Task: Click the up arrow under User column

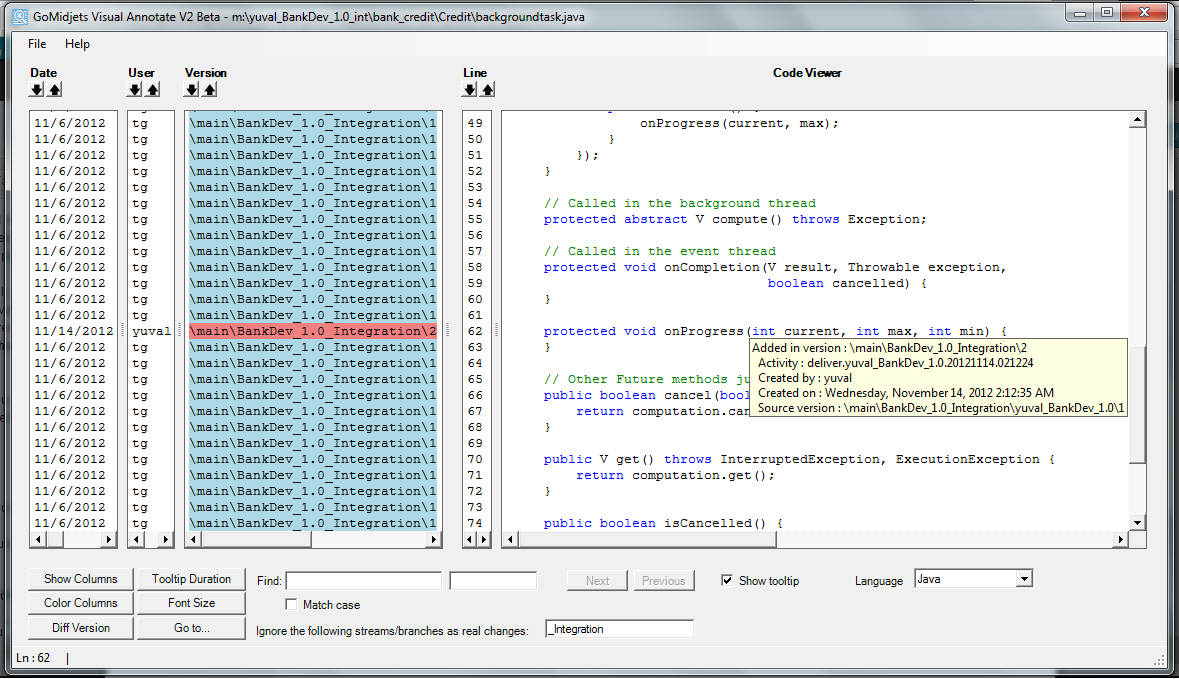Action: click(152, 90)
